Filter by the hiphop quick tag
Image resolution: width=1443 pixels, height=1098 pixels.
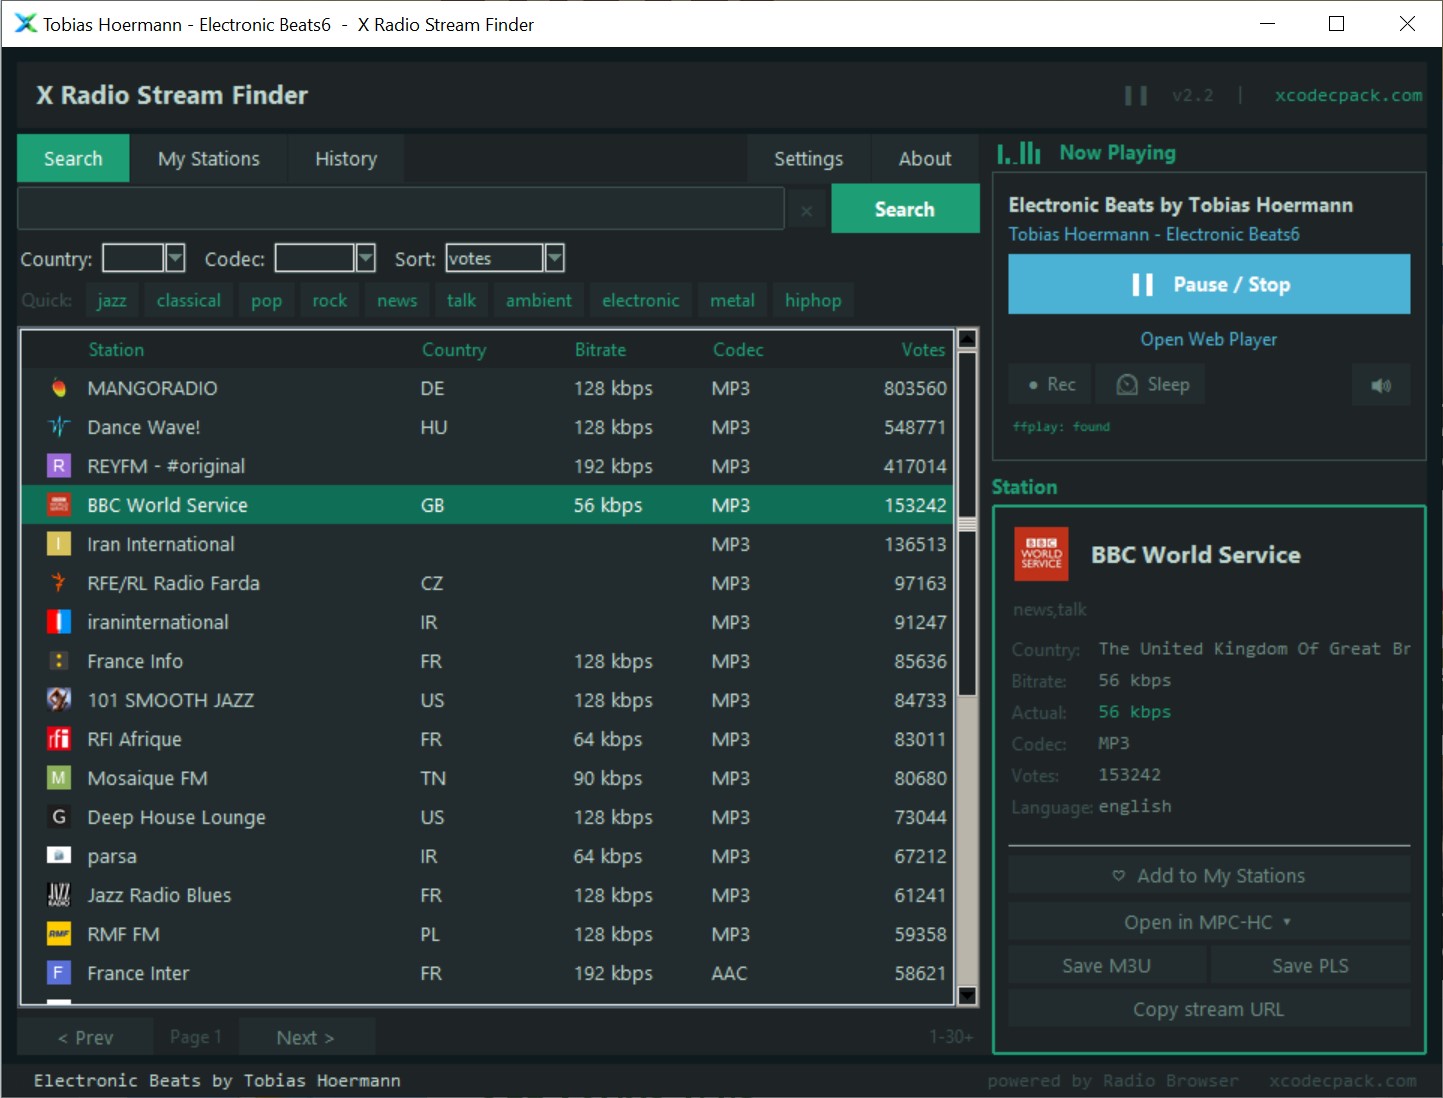coord(813,300)
